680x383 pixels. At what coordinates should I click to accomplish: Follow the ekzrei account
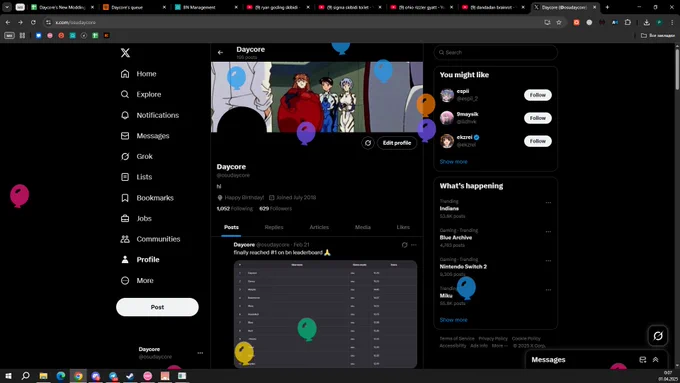538,141
